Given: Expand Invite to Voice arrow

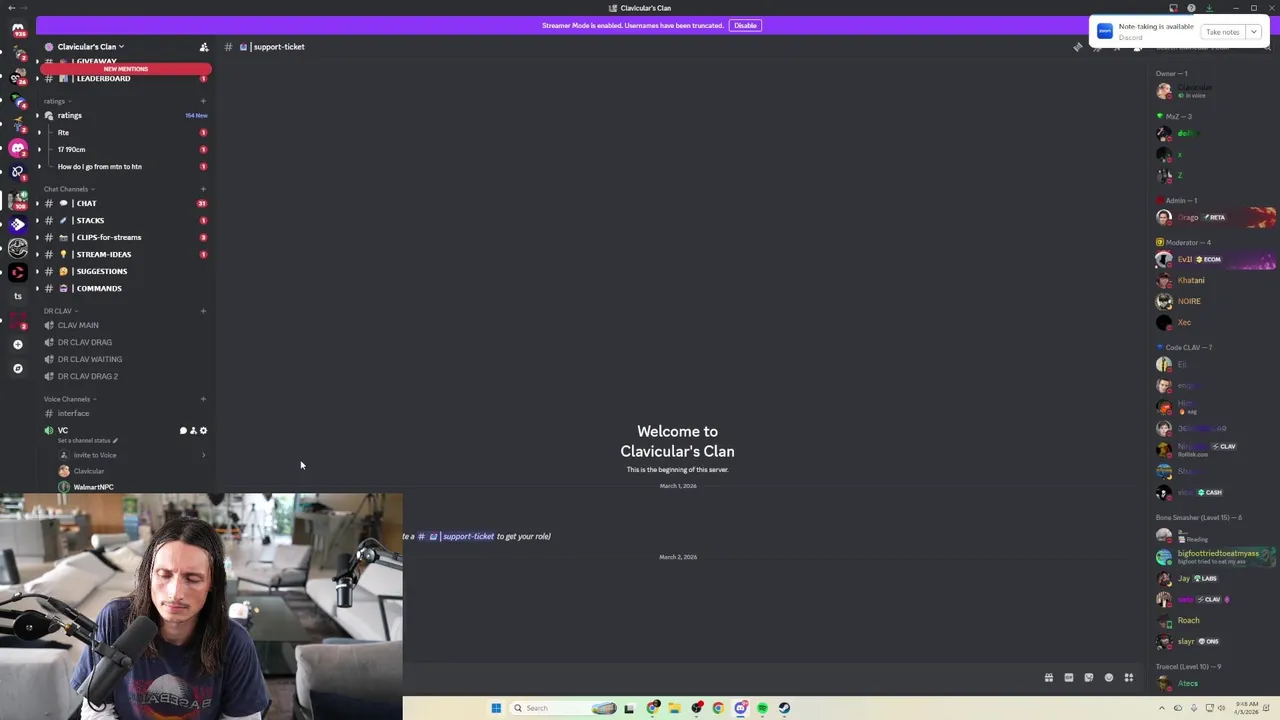Looking at the screenshot, I should coord(203,455).
